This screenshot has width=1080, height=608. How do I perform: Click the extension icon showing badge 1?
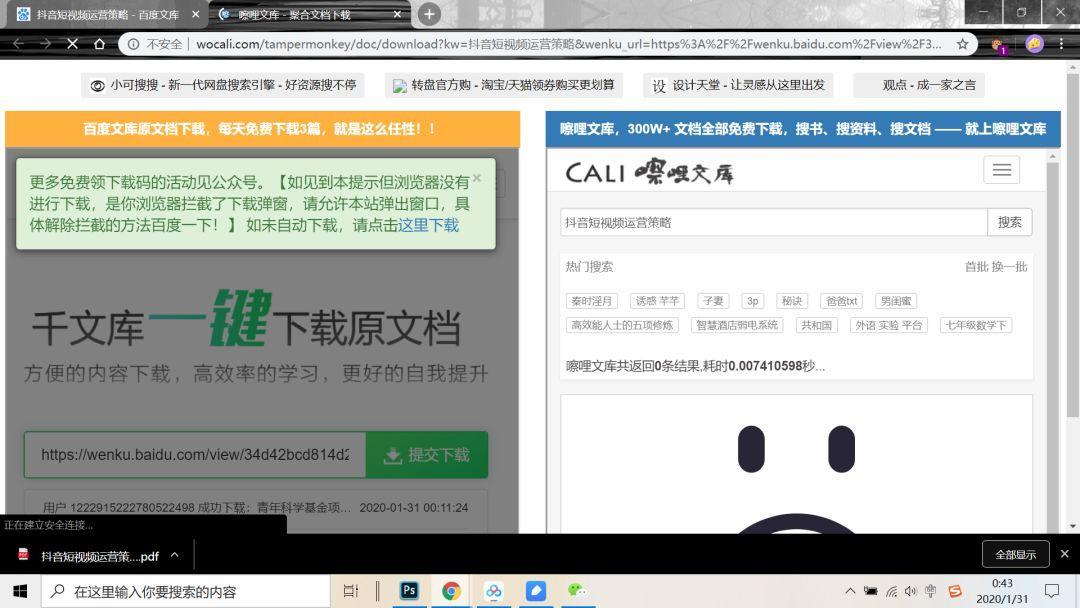click(x=999, y=44)
